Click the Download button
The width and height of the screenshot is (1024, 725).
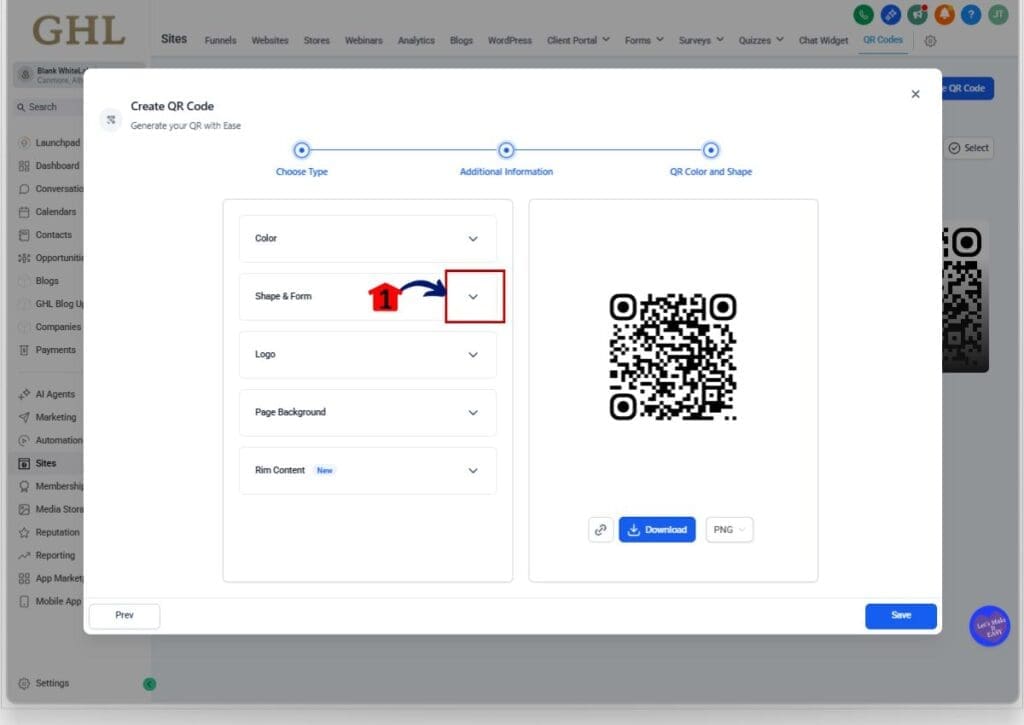[657, 529]
